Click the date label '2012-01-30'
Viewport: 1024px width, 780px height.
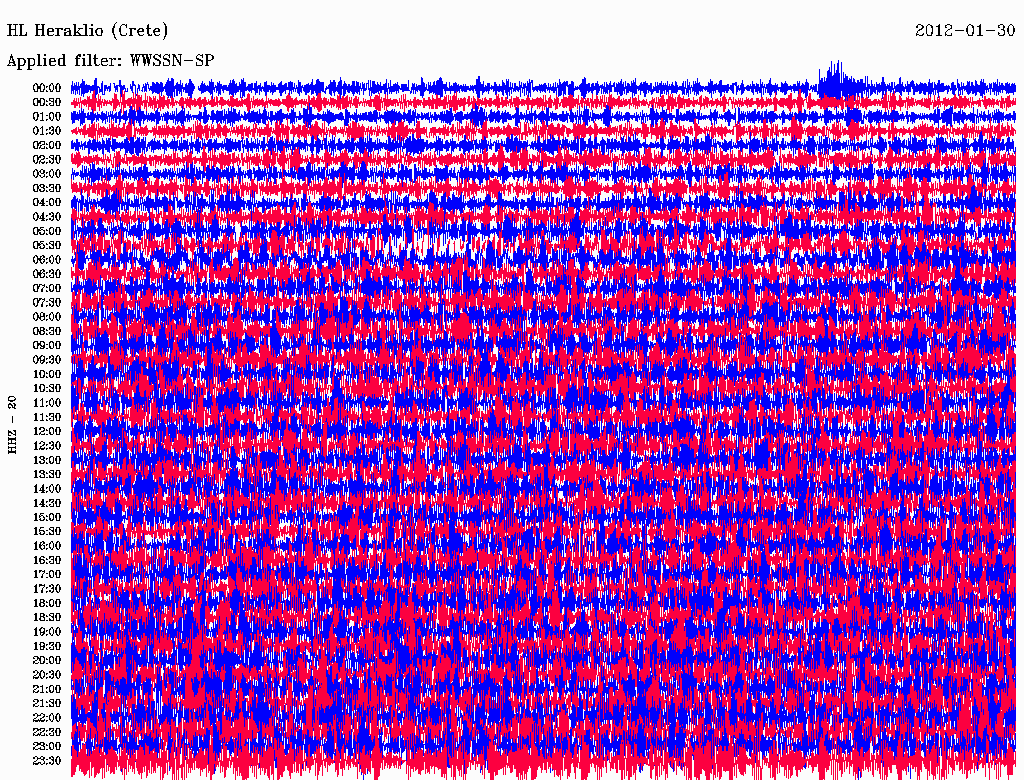coord(965,30)
